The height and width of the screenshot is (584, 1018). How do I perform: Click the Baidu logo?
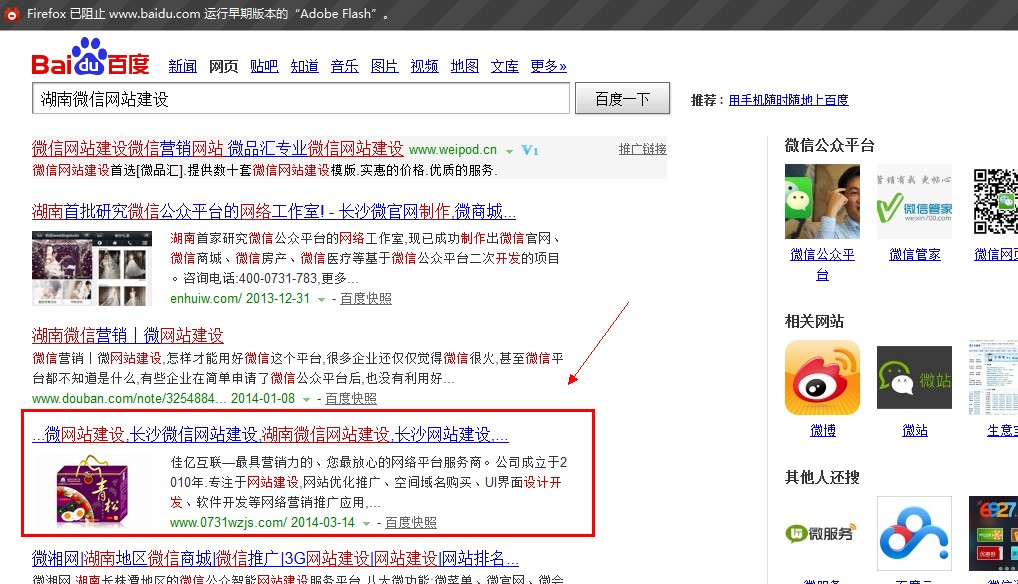90,57
